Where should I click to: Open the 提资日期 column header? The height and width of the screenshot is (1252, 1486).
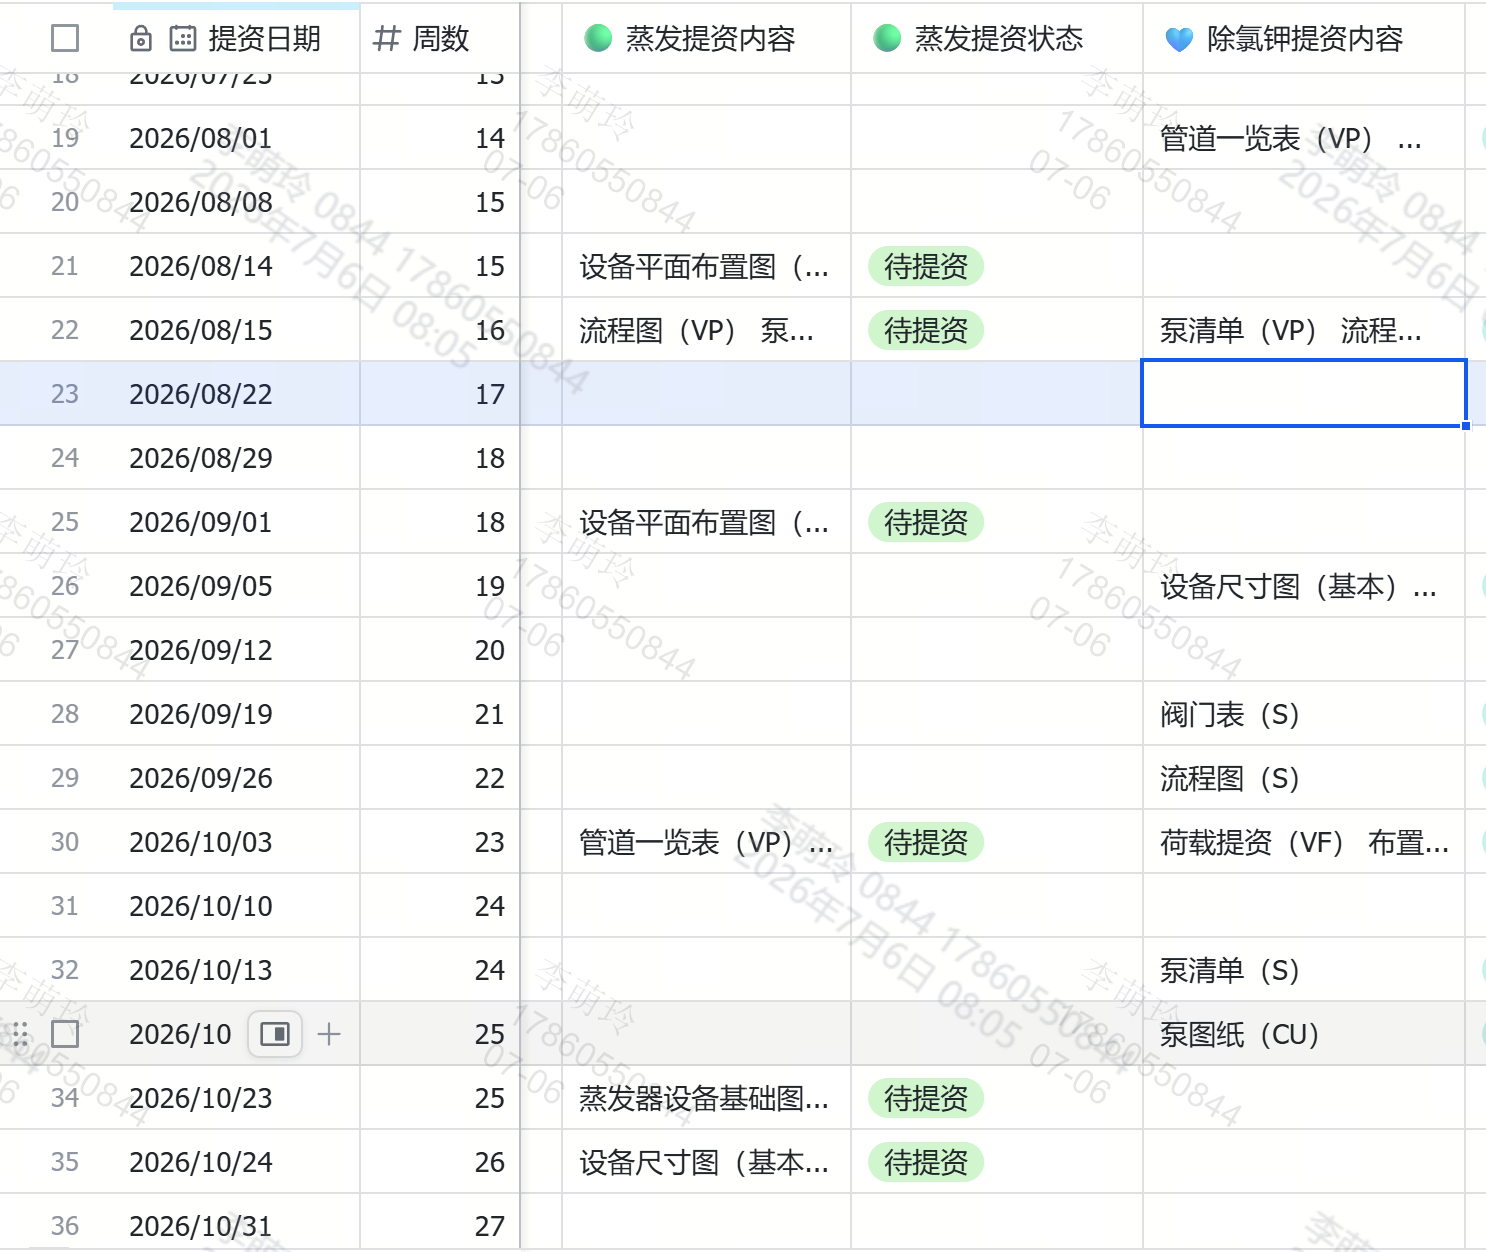tap(236, 39)
